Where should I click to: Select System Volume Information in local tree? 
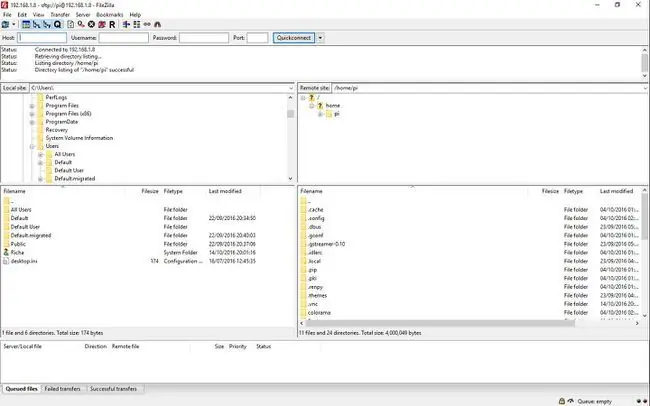tap(79, 138)
